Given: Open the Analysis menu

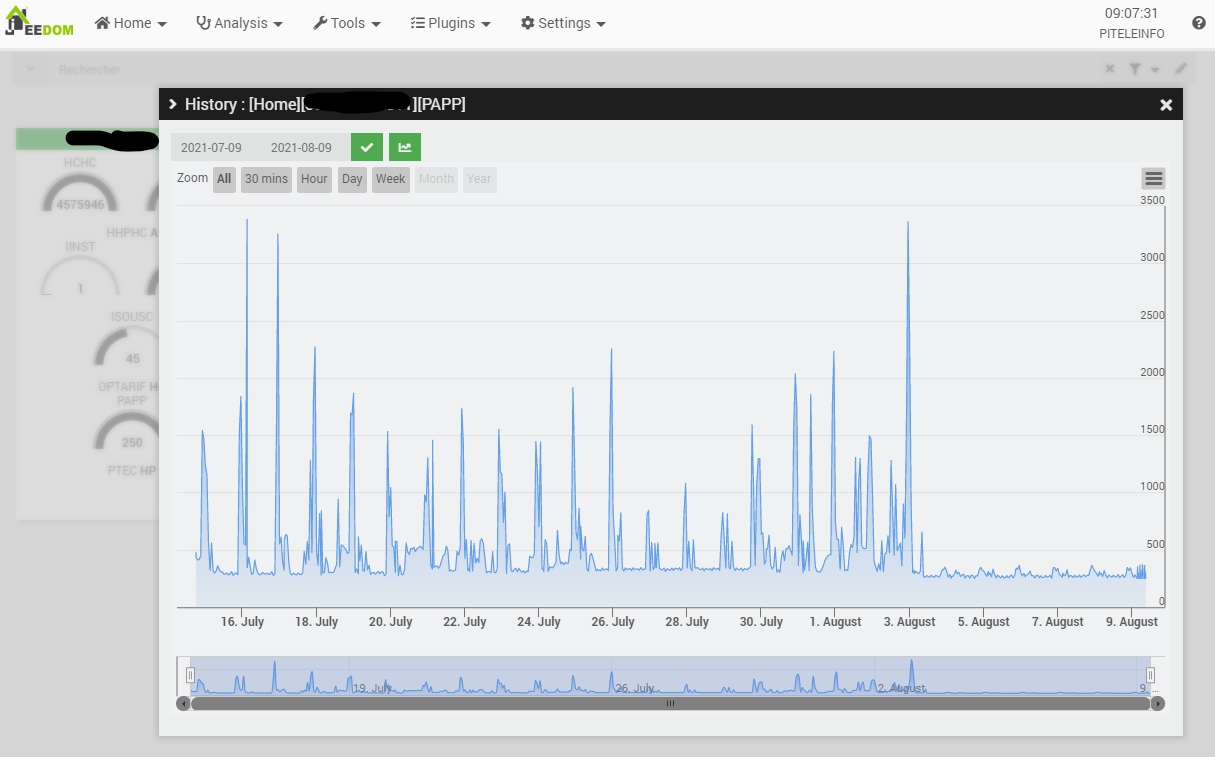Looking at the screenshot, I should (239, 23).
